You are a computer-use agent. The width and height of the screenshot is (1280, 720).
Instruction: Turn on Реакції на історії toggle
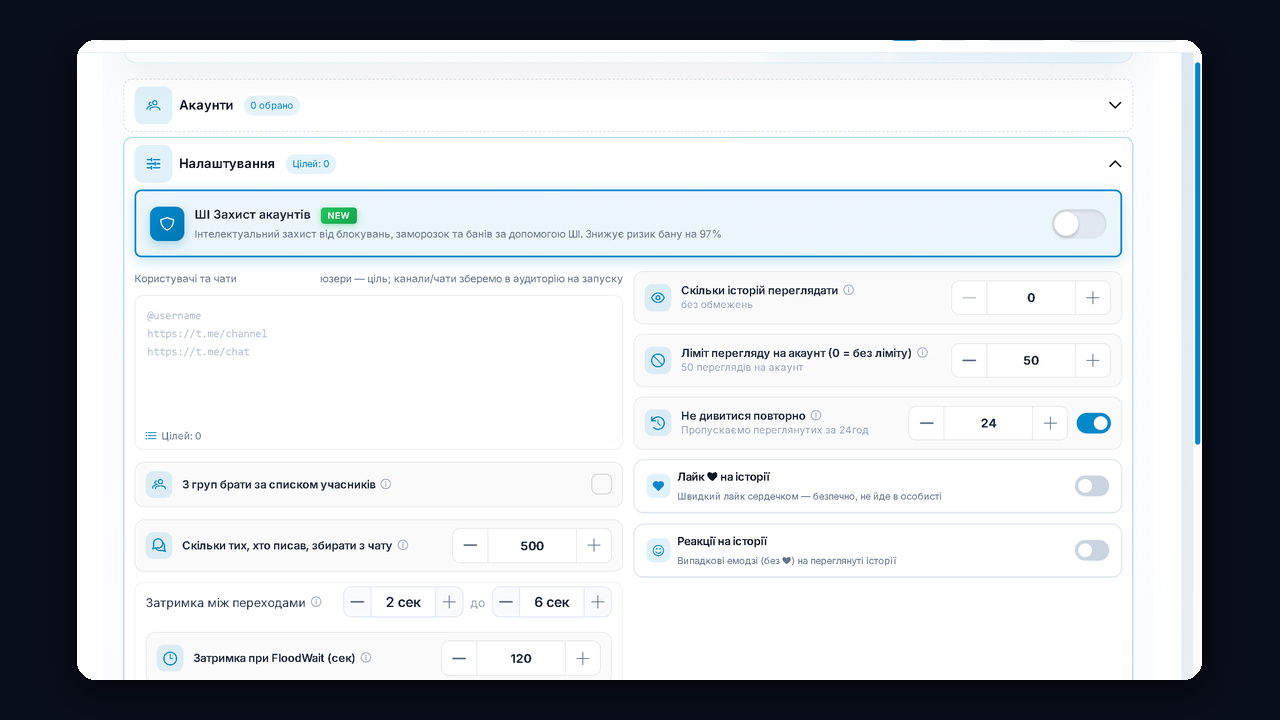1092,550
